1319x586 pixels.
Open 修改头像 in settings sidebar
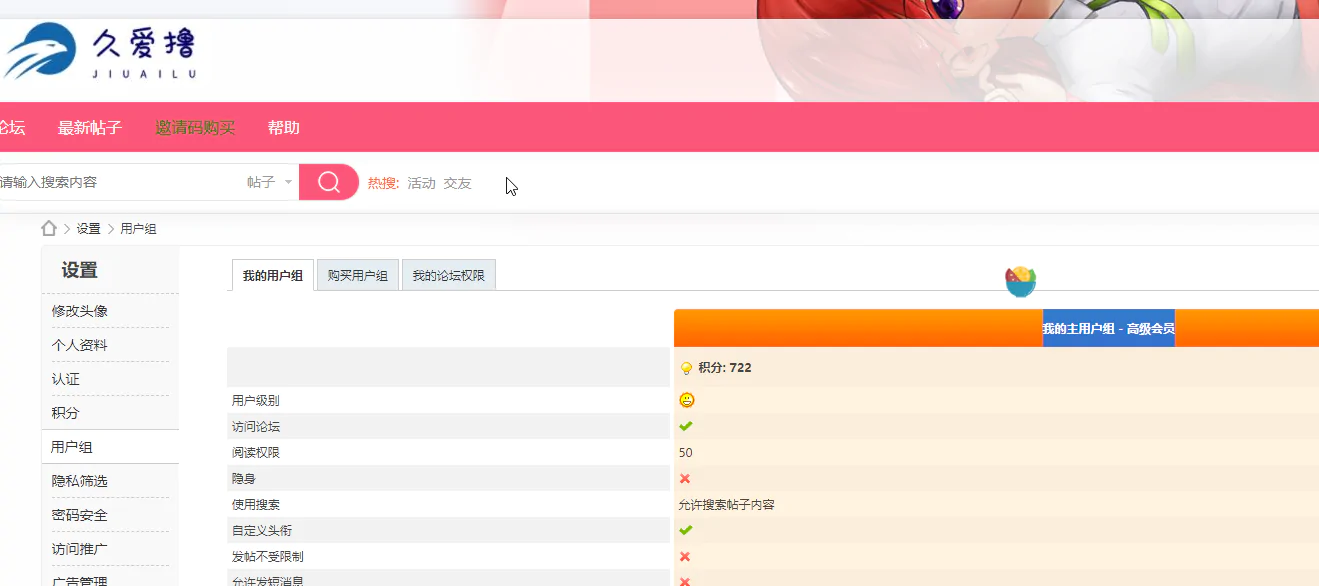pyautogui.click(x=80, y=311)
